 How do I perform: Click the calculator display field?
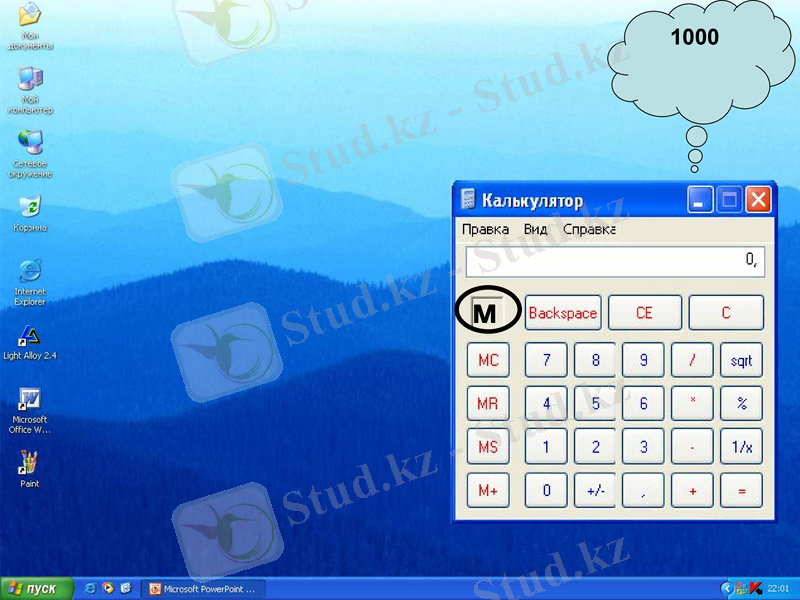pyautogui.click(x=614, y=261)
